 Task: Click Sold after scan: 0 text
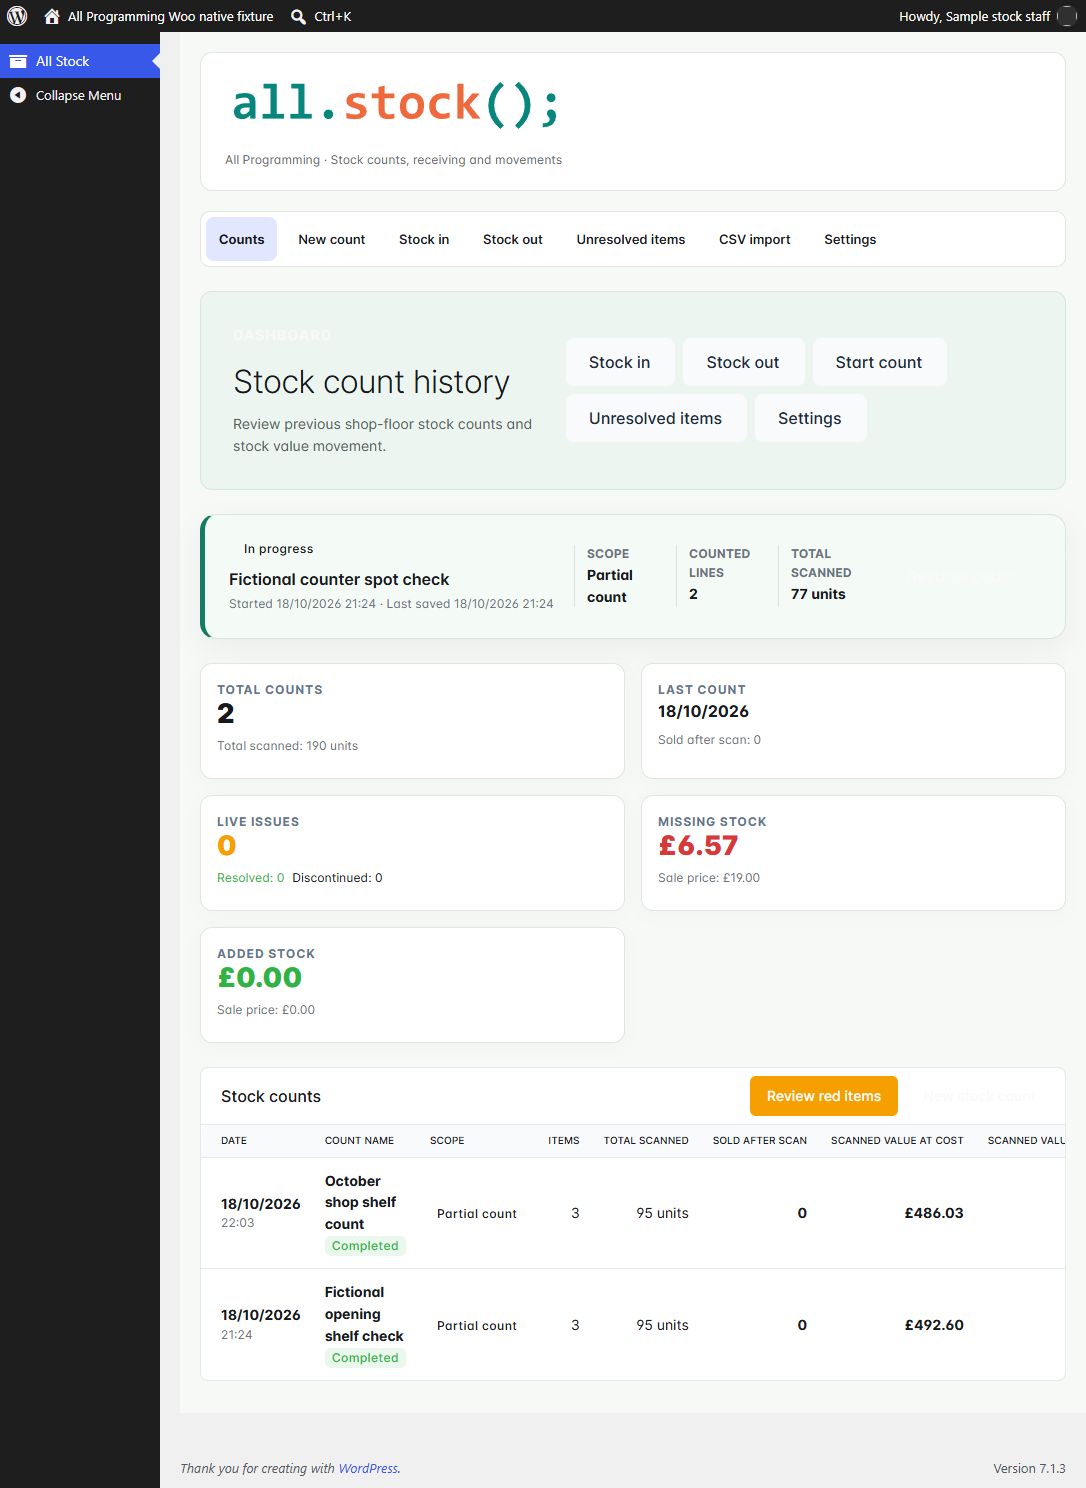(709, 740)
